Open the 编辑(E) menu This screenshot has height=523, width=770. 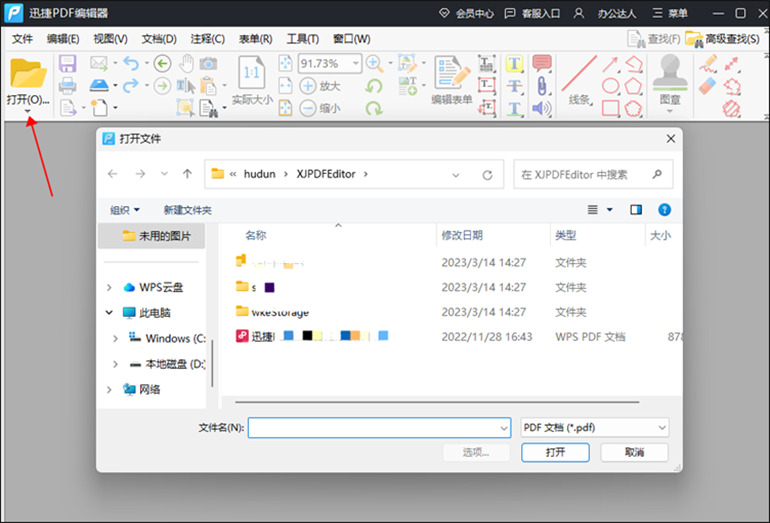tap(63, 39)
